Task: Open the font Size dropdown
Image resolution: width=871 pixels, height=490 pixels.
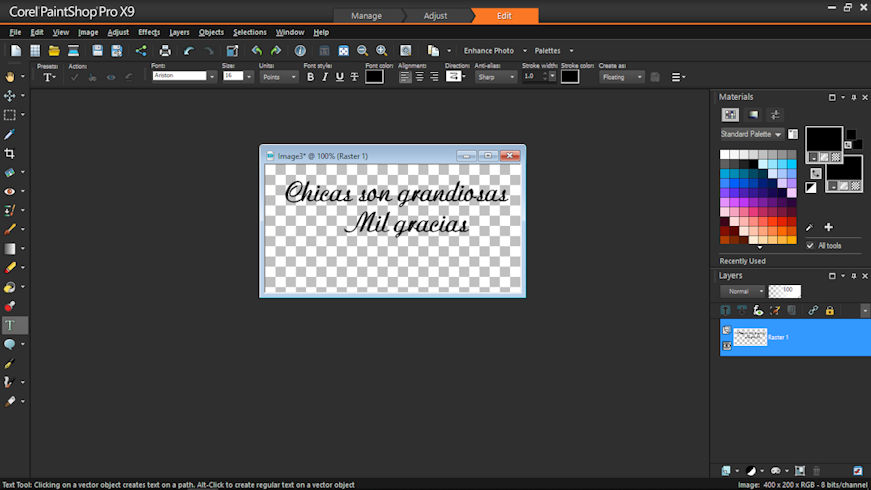Action: pos(249,77)
